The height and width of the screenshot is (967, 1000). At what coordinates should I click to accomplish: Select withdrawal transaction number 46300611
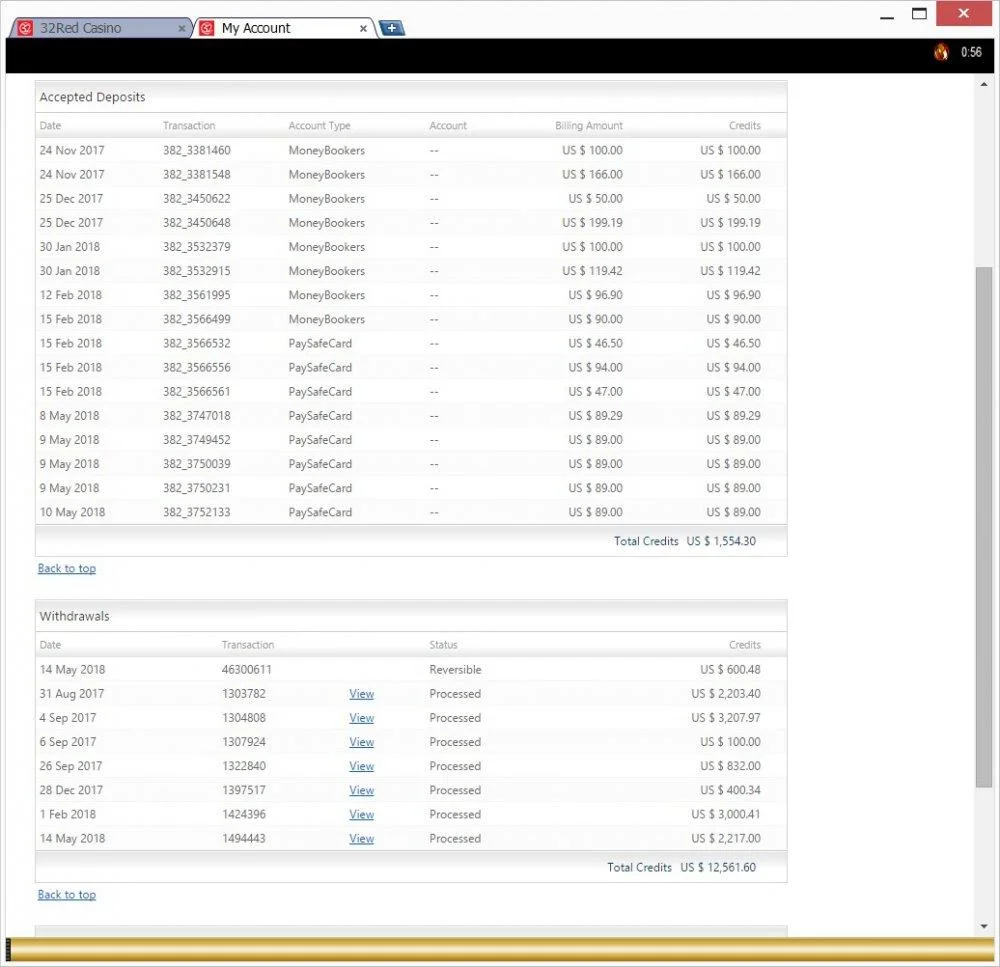[247, 670]
